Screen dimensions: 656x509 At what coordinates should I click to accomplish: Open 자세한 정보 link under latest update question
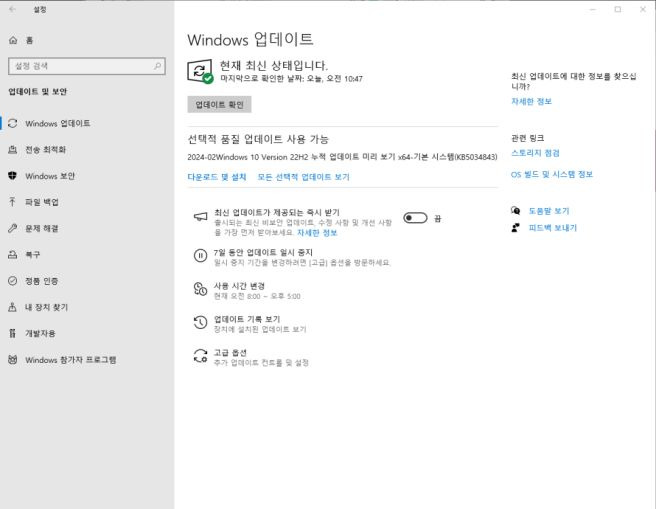coord(531,101)
